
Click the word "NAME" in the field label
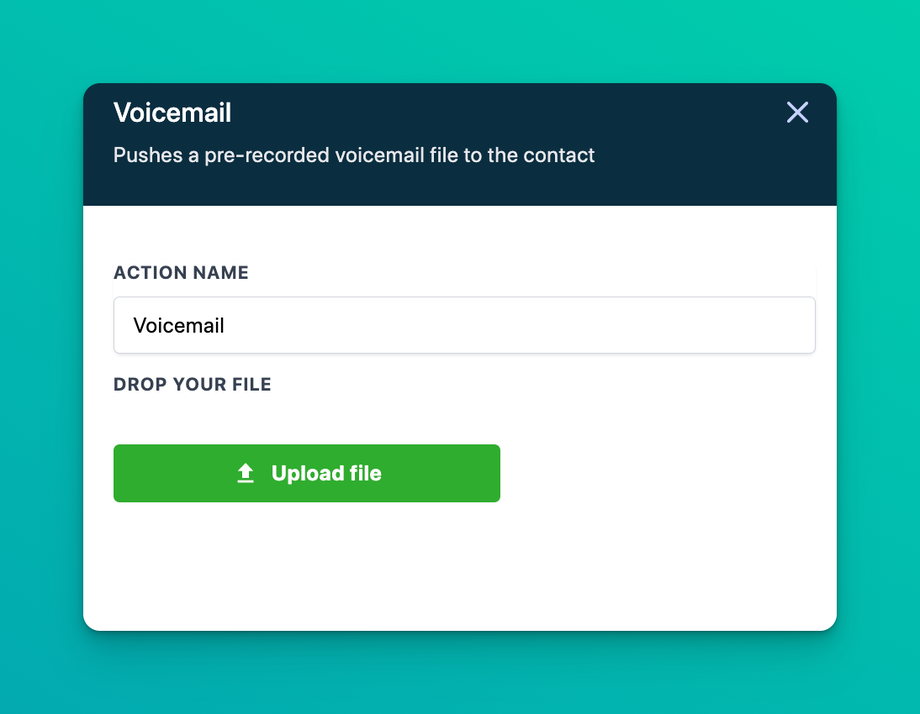[222, 273]
